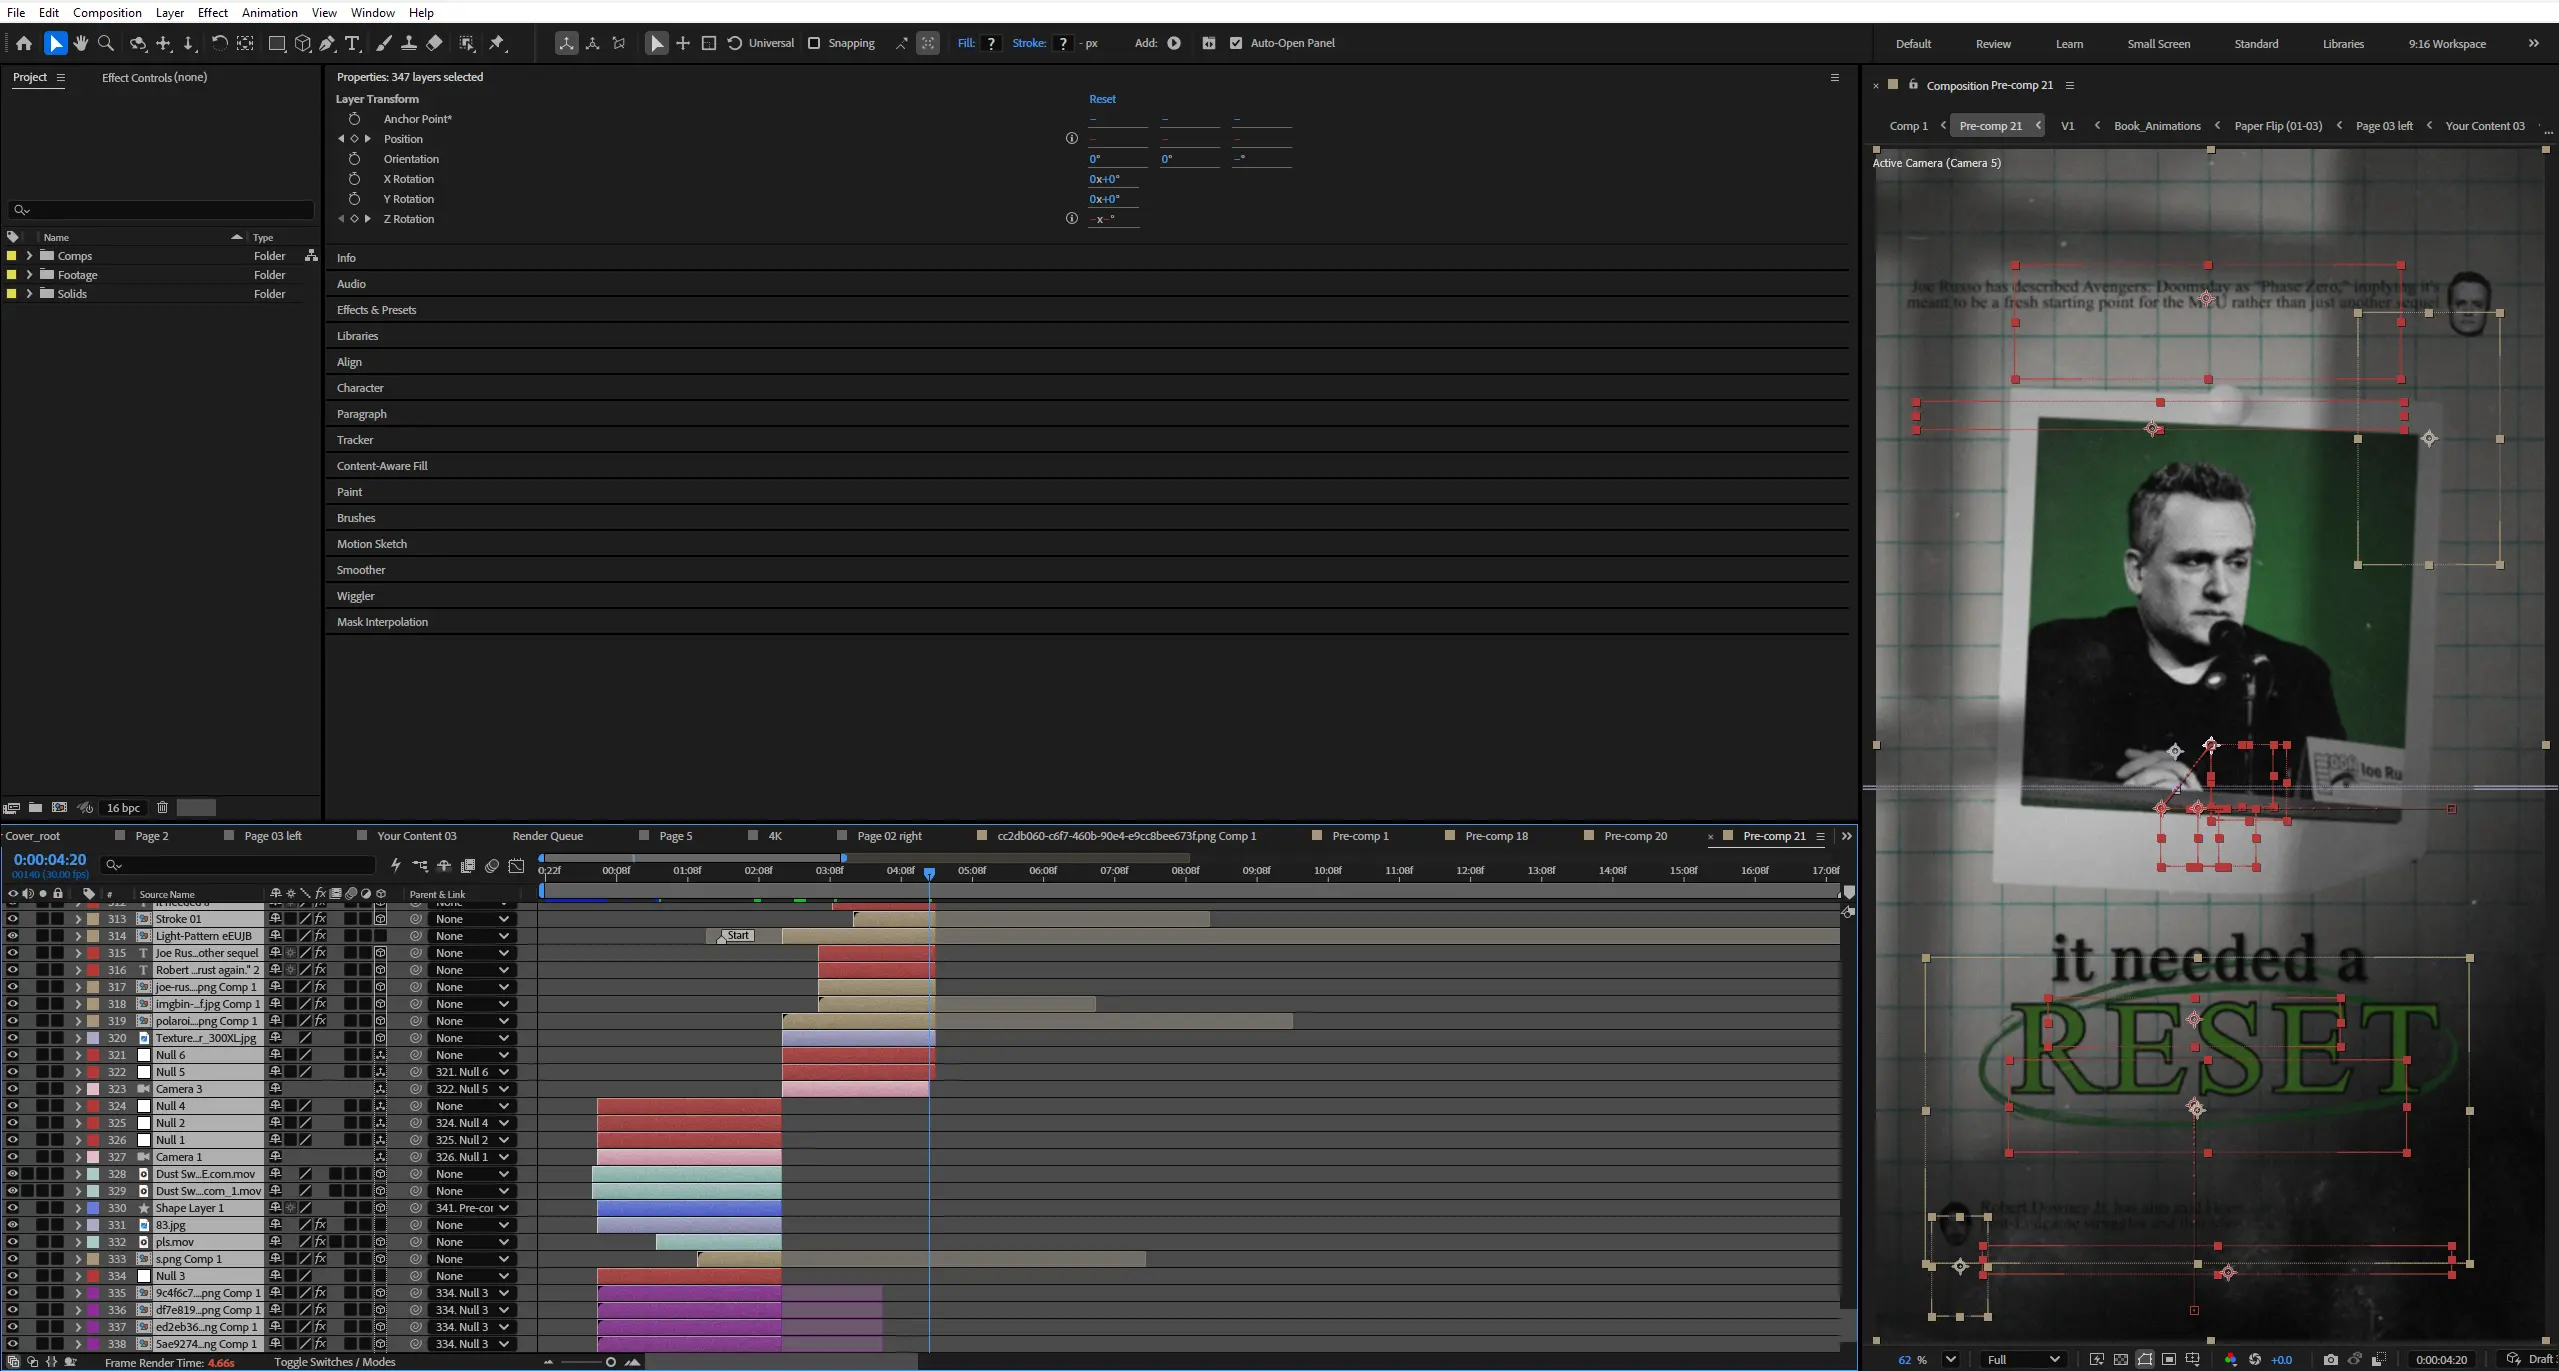This screenshot has height=1371, width=2559.
Task: Toggle the transparency grid in viewer
Action: click(2121, 1359)
